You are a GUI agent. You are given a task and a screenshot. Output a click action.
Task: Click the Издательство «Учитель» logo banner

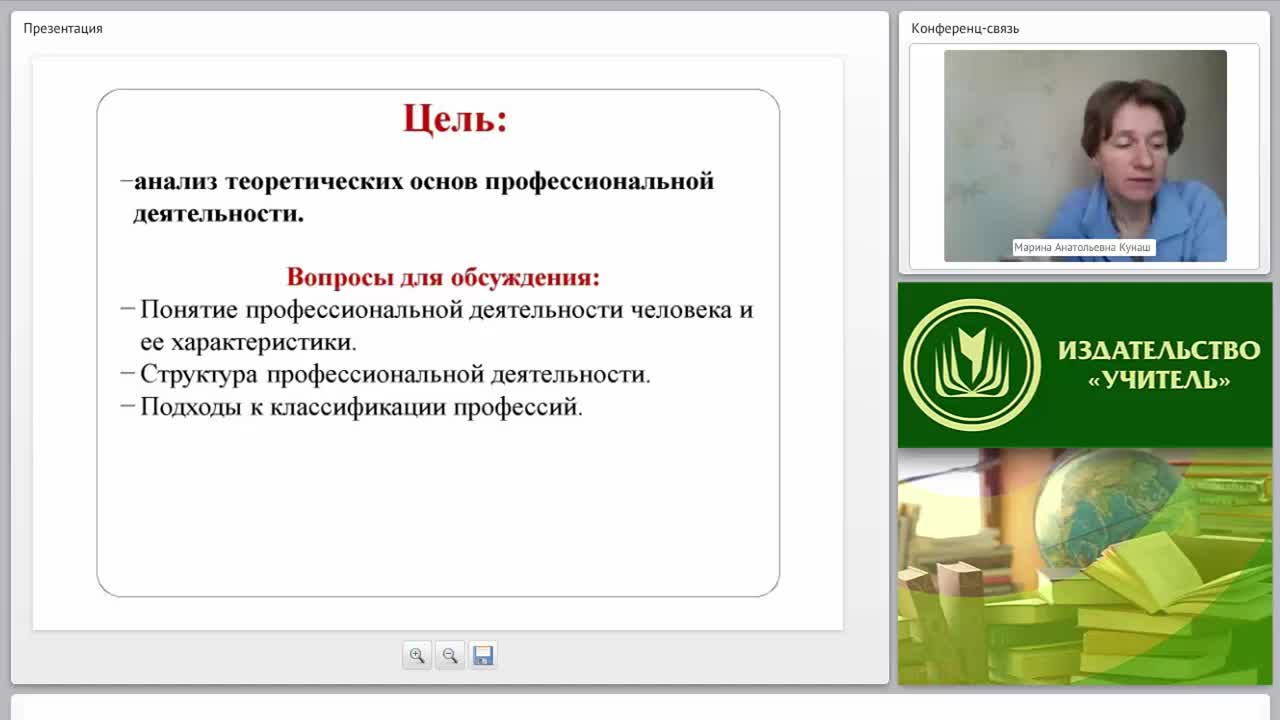[1085, 365]
